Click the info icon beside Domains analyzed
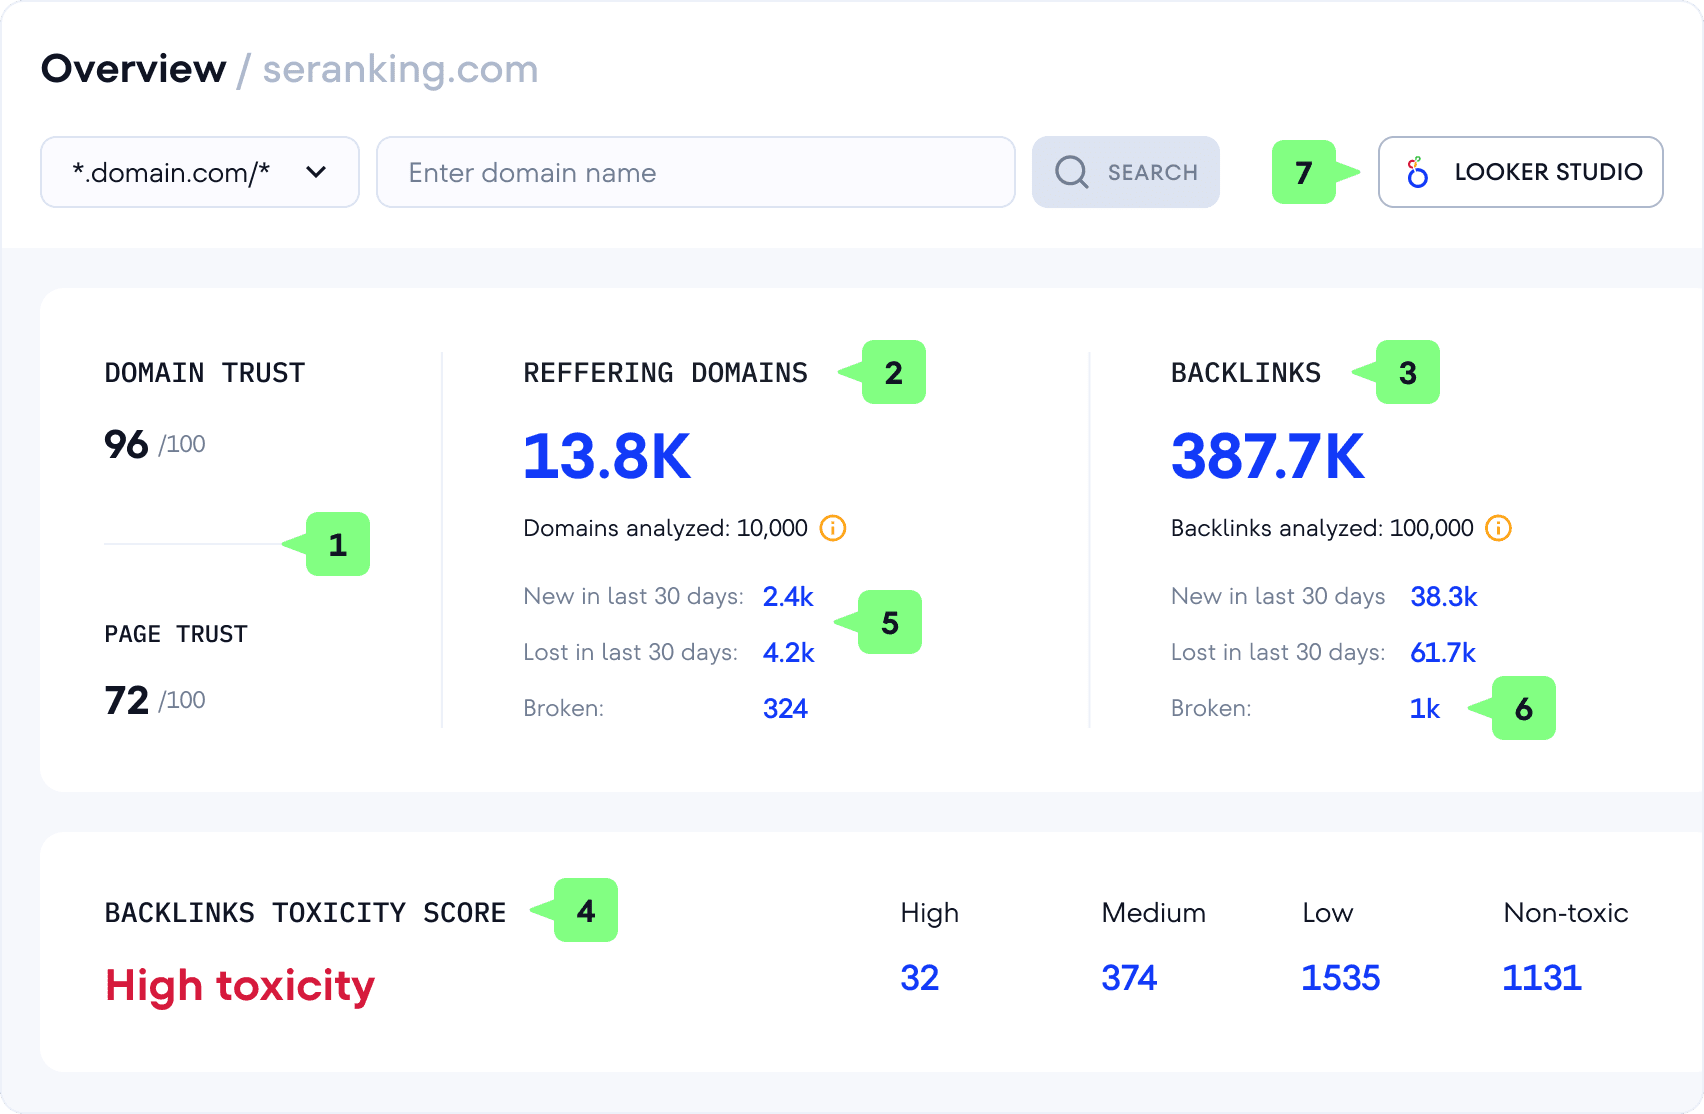Screen dimensions: 1704x1114 coord(833,528)
